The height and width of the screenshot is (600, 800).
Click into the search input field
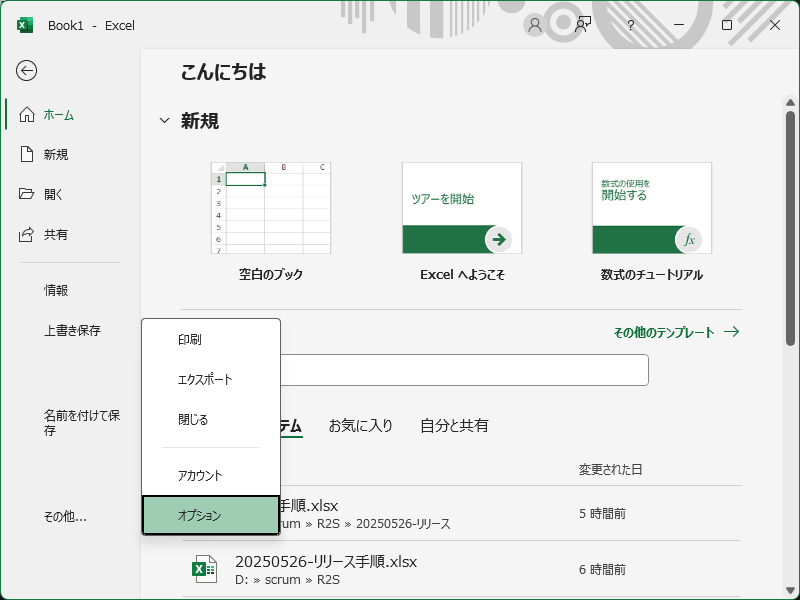click(464, 370)
